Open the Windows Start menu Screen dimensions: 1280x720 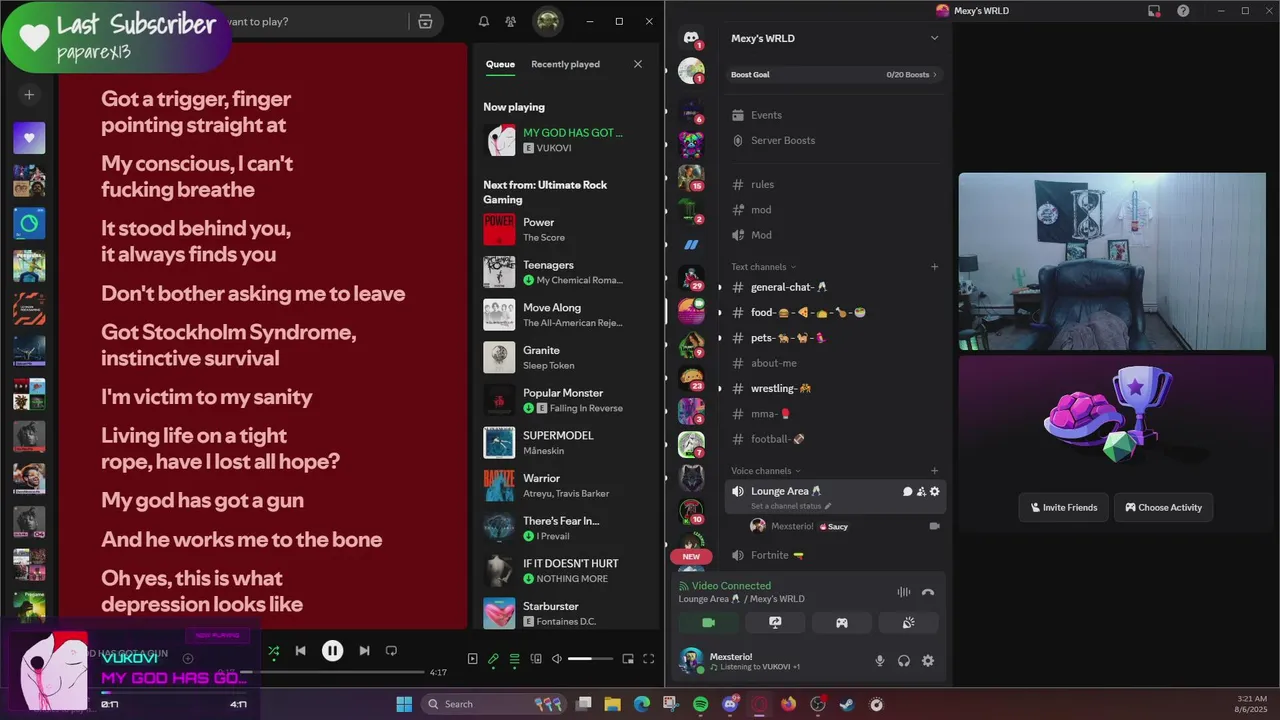(x=404, y=704)
